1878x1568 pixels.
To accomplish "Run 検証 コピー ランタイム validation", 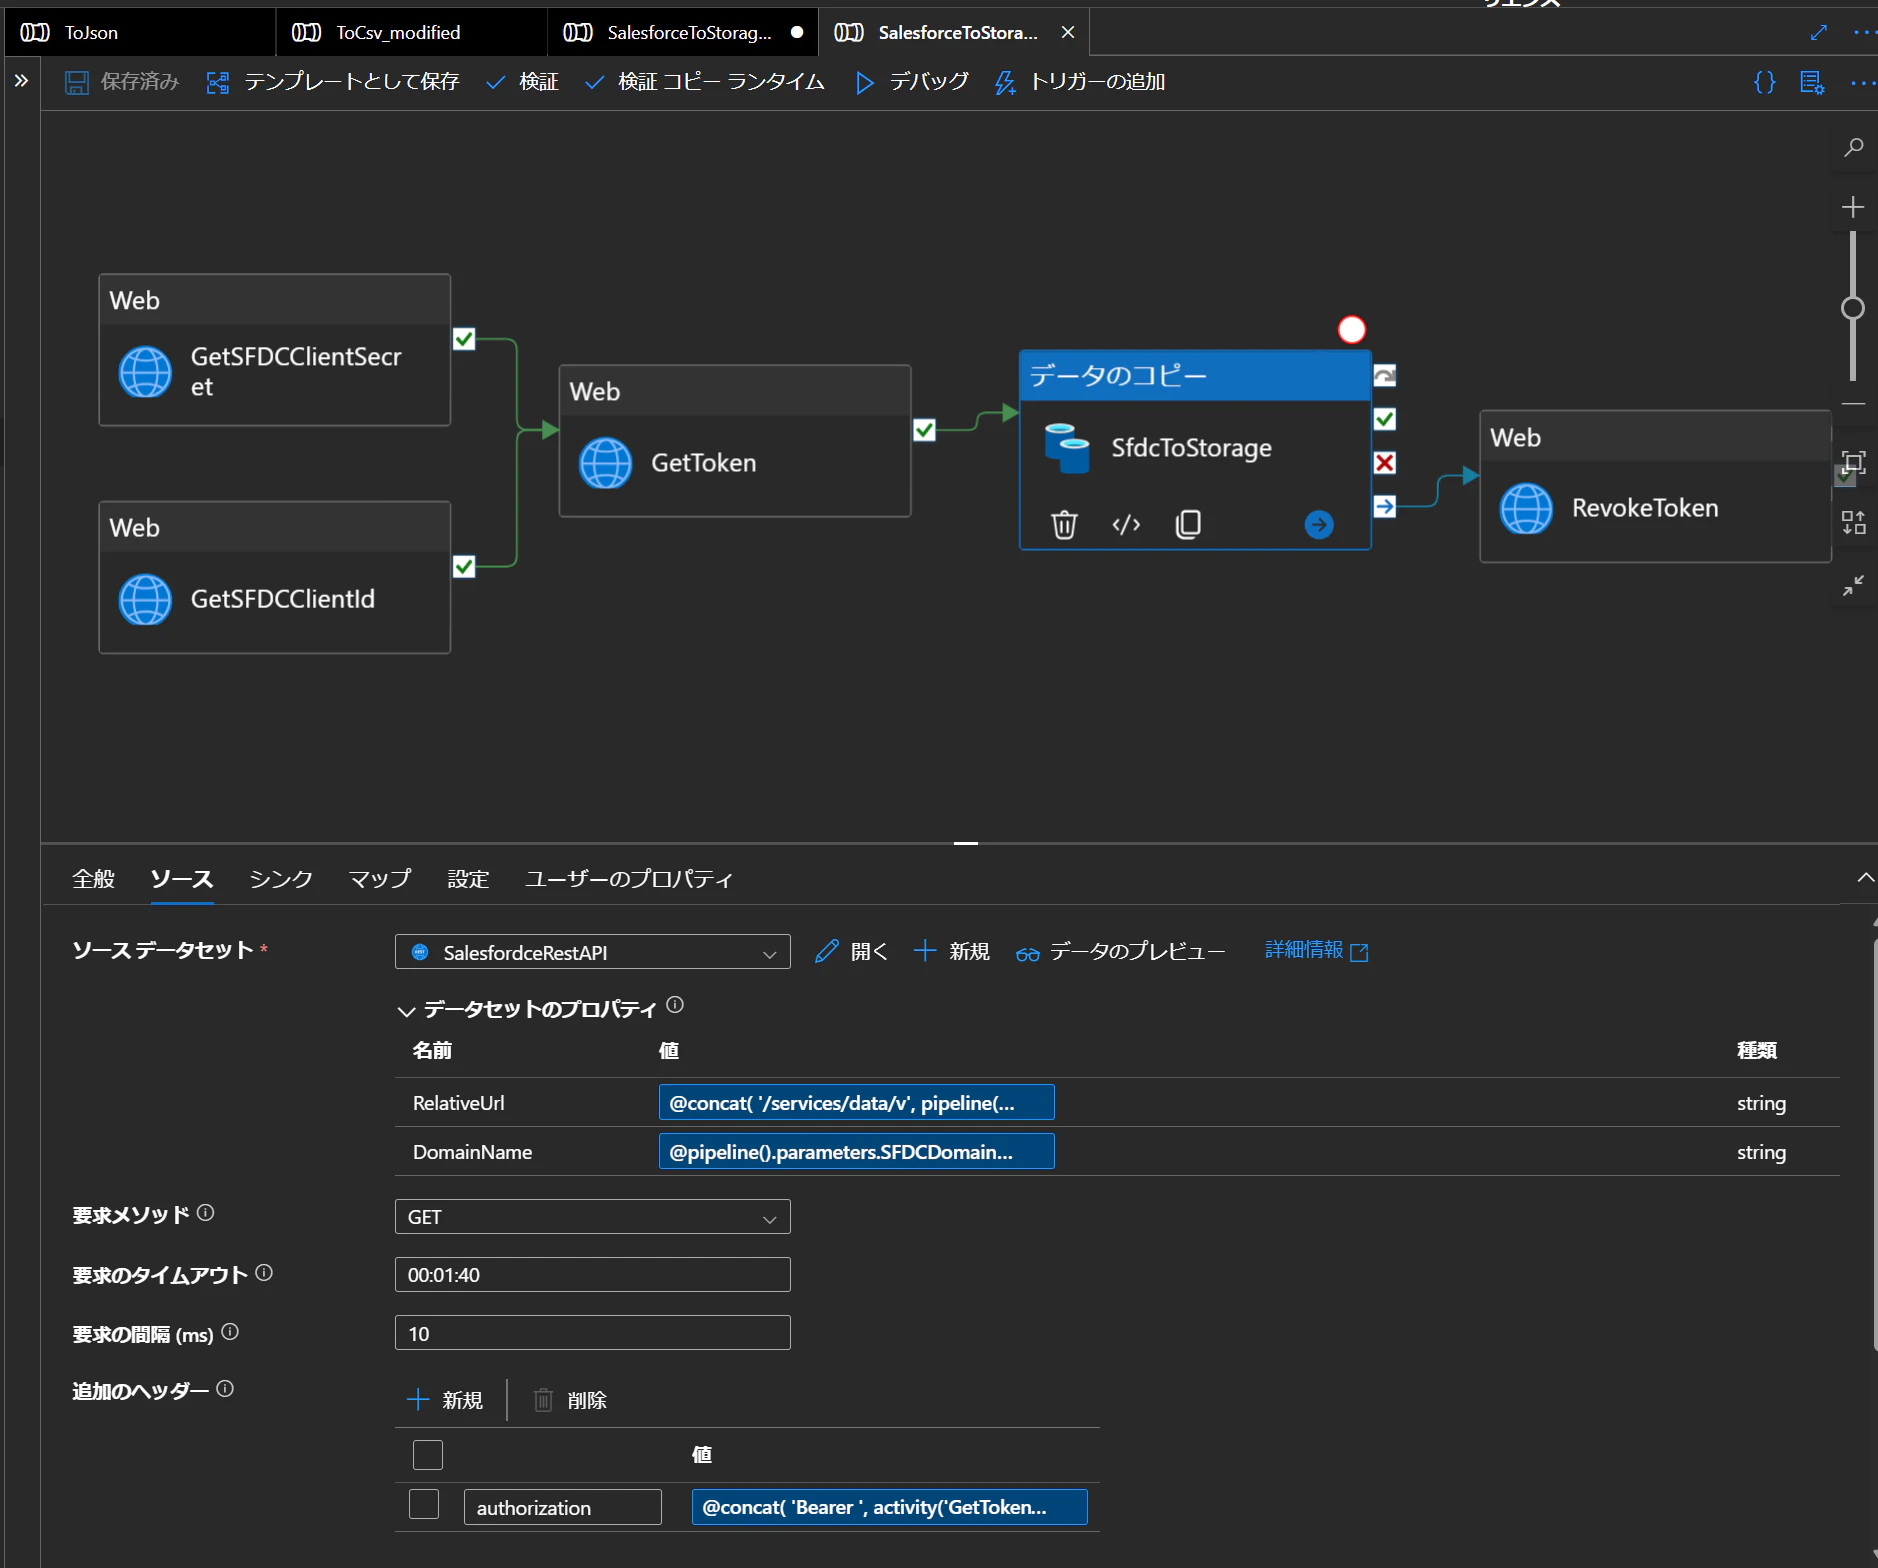I will 705,82.
